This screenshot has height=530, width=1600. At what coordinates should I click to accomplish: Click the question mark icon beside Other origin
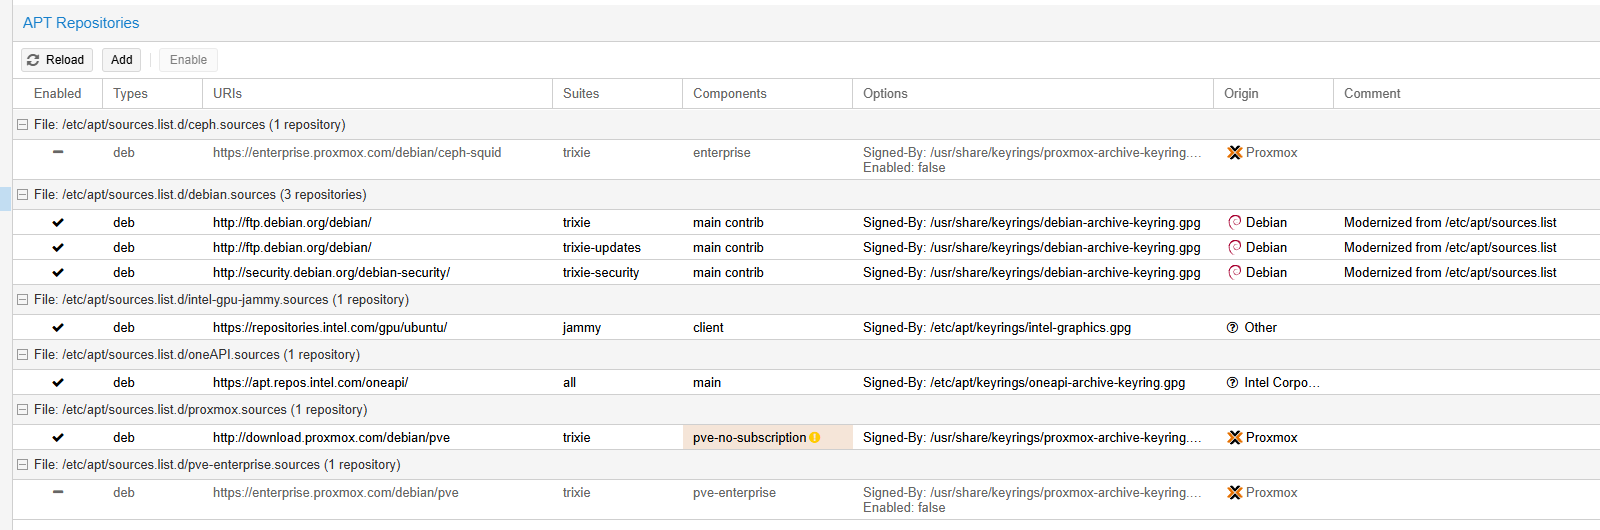1233,327
